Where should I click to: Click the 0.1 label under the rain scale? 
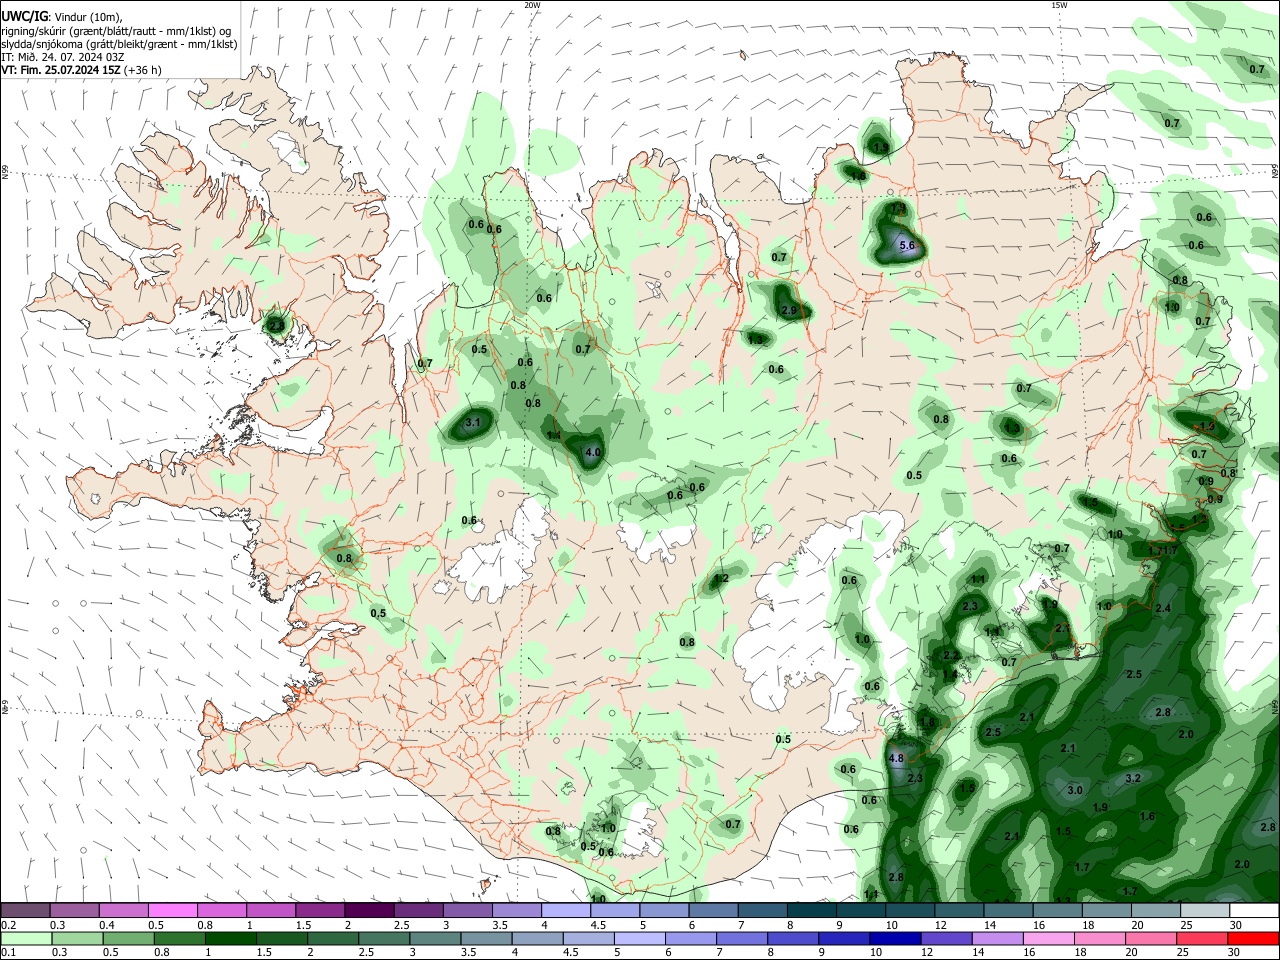pyautogui.click(x=8, y=953)
